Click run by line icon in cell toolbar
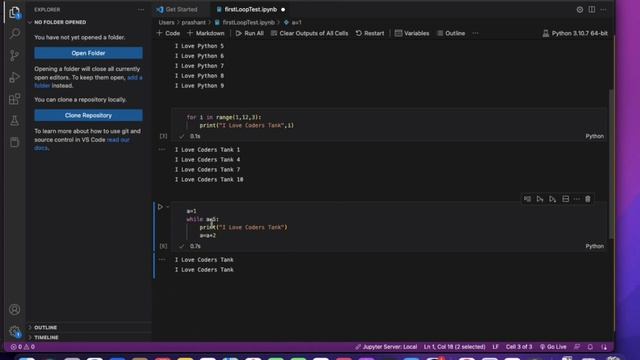The width and height of the screenshot is (640, 360). (527, 199)
